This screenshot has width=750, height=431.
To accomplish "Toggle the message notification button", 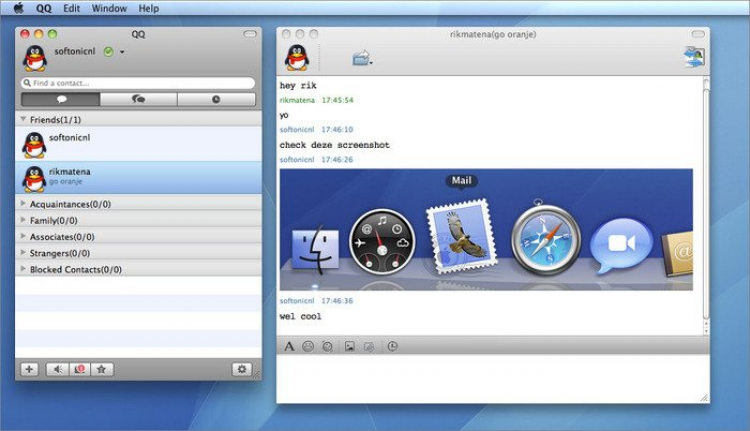I will coord(80,369).
